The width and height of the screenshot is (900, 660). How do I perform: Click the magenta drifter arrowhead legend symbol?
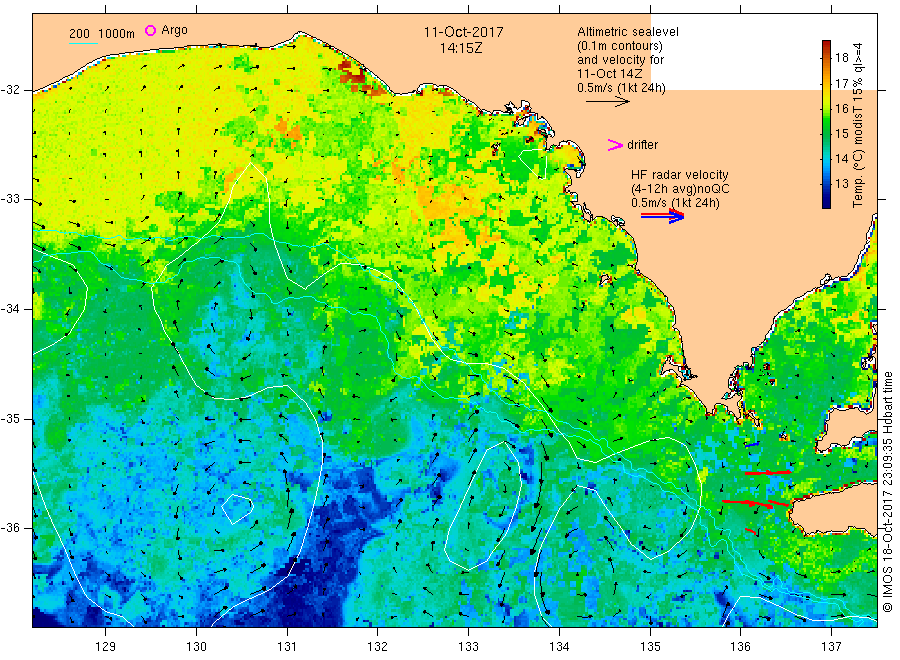615,145
